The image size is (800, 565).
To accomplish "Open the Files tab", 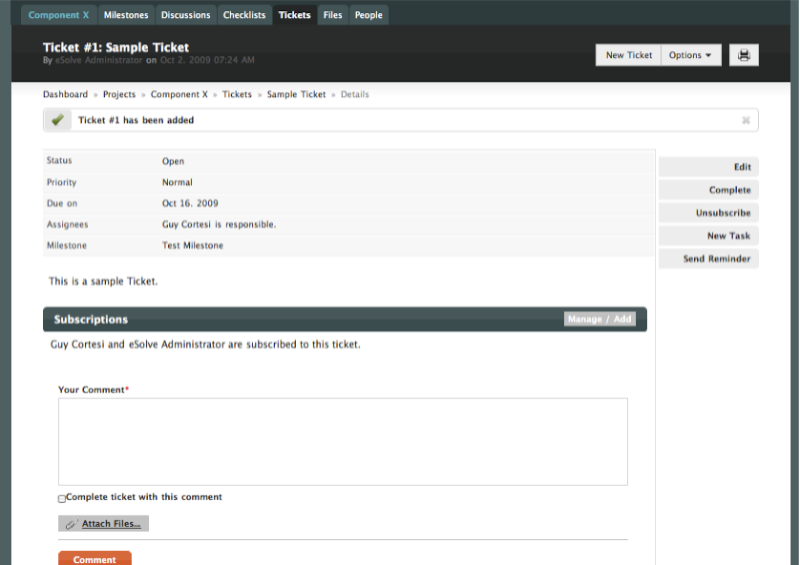I will [x=333, y=15].
